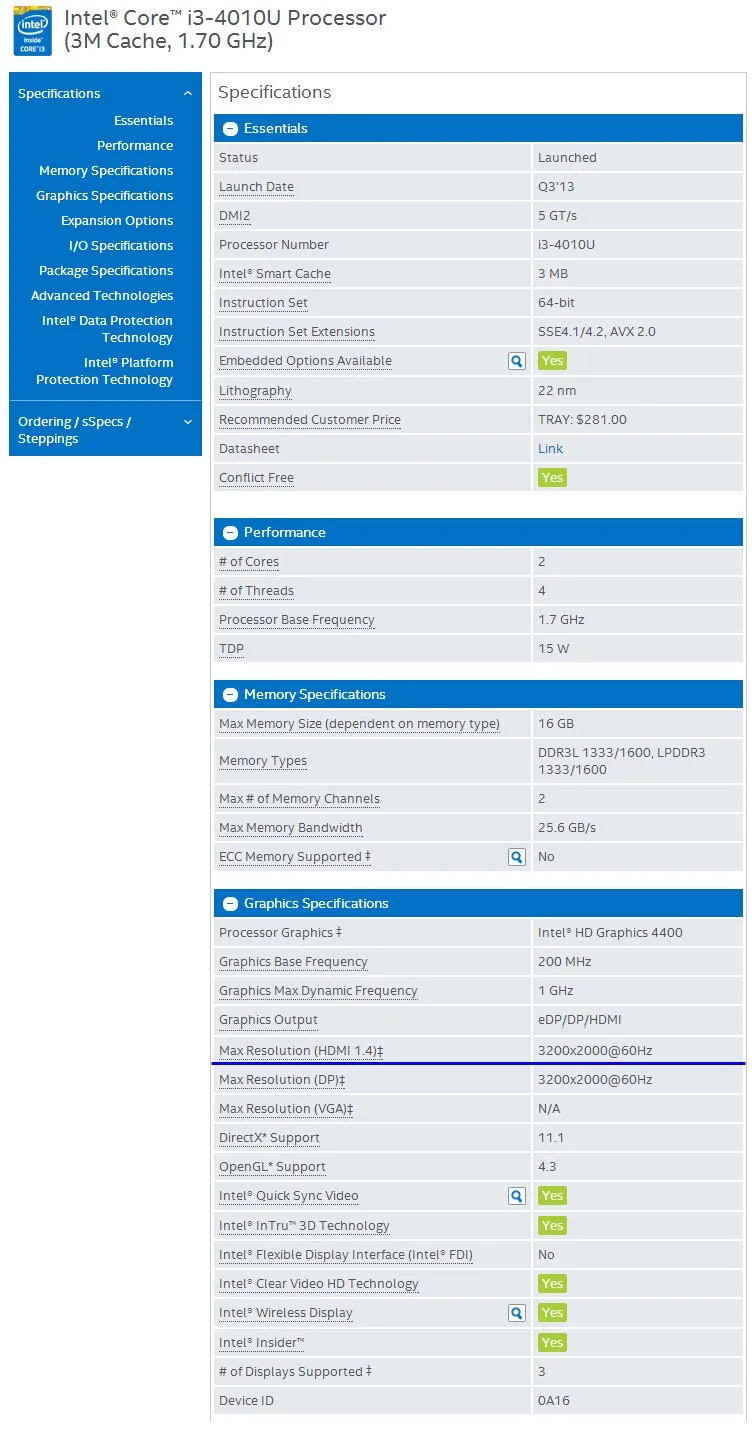Image resolution: width=752 pixels, height=1438 pixels.
Task: Open Essentials in the sidebar
Action: 143,121
